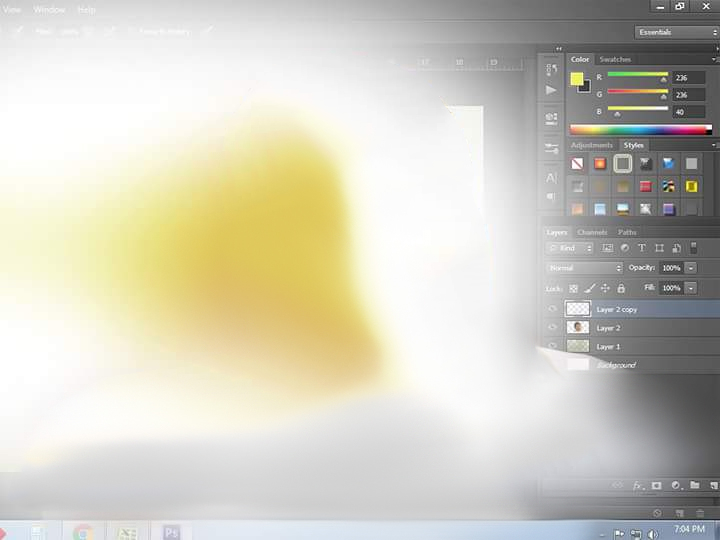Create new fill or adjustment layer icon
The image size is (720, 540).
pos(675,485)
